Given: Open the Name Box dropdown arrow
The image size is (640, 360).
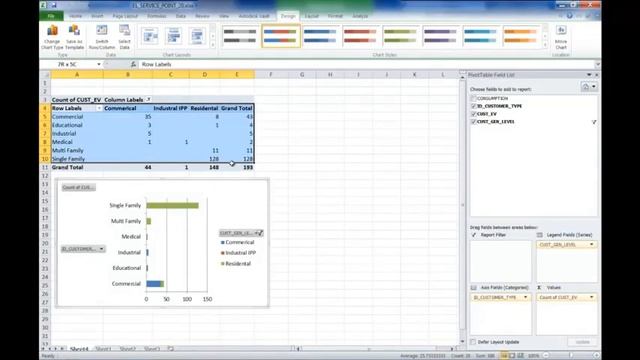Looking at the screenshot, I should pos(99,64).
